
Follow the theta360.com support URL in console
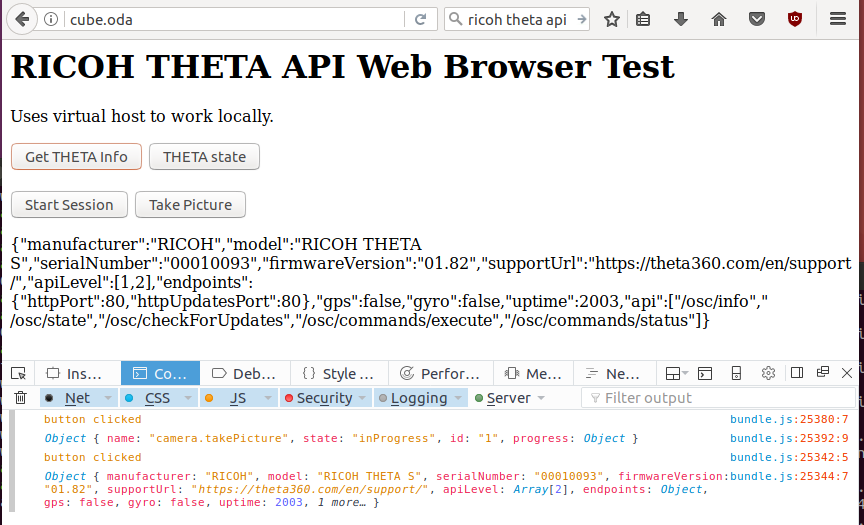click(x=310, y=489)
